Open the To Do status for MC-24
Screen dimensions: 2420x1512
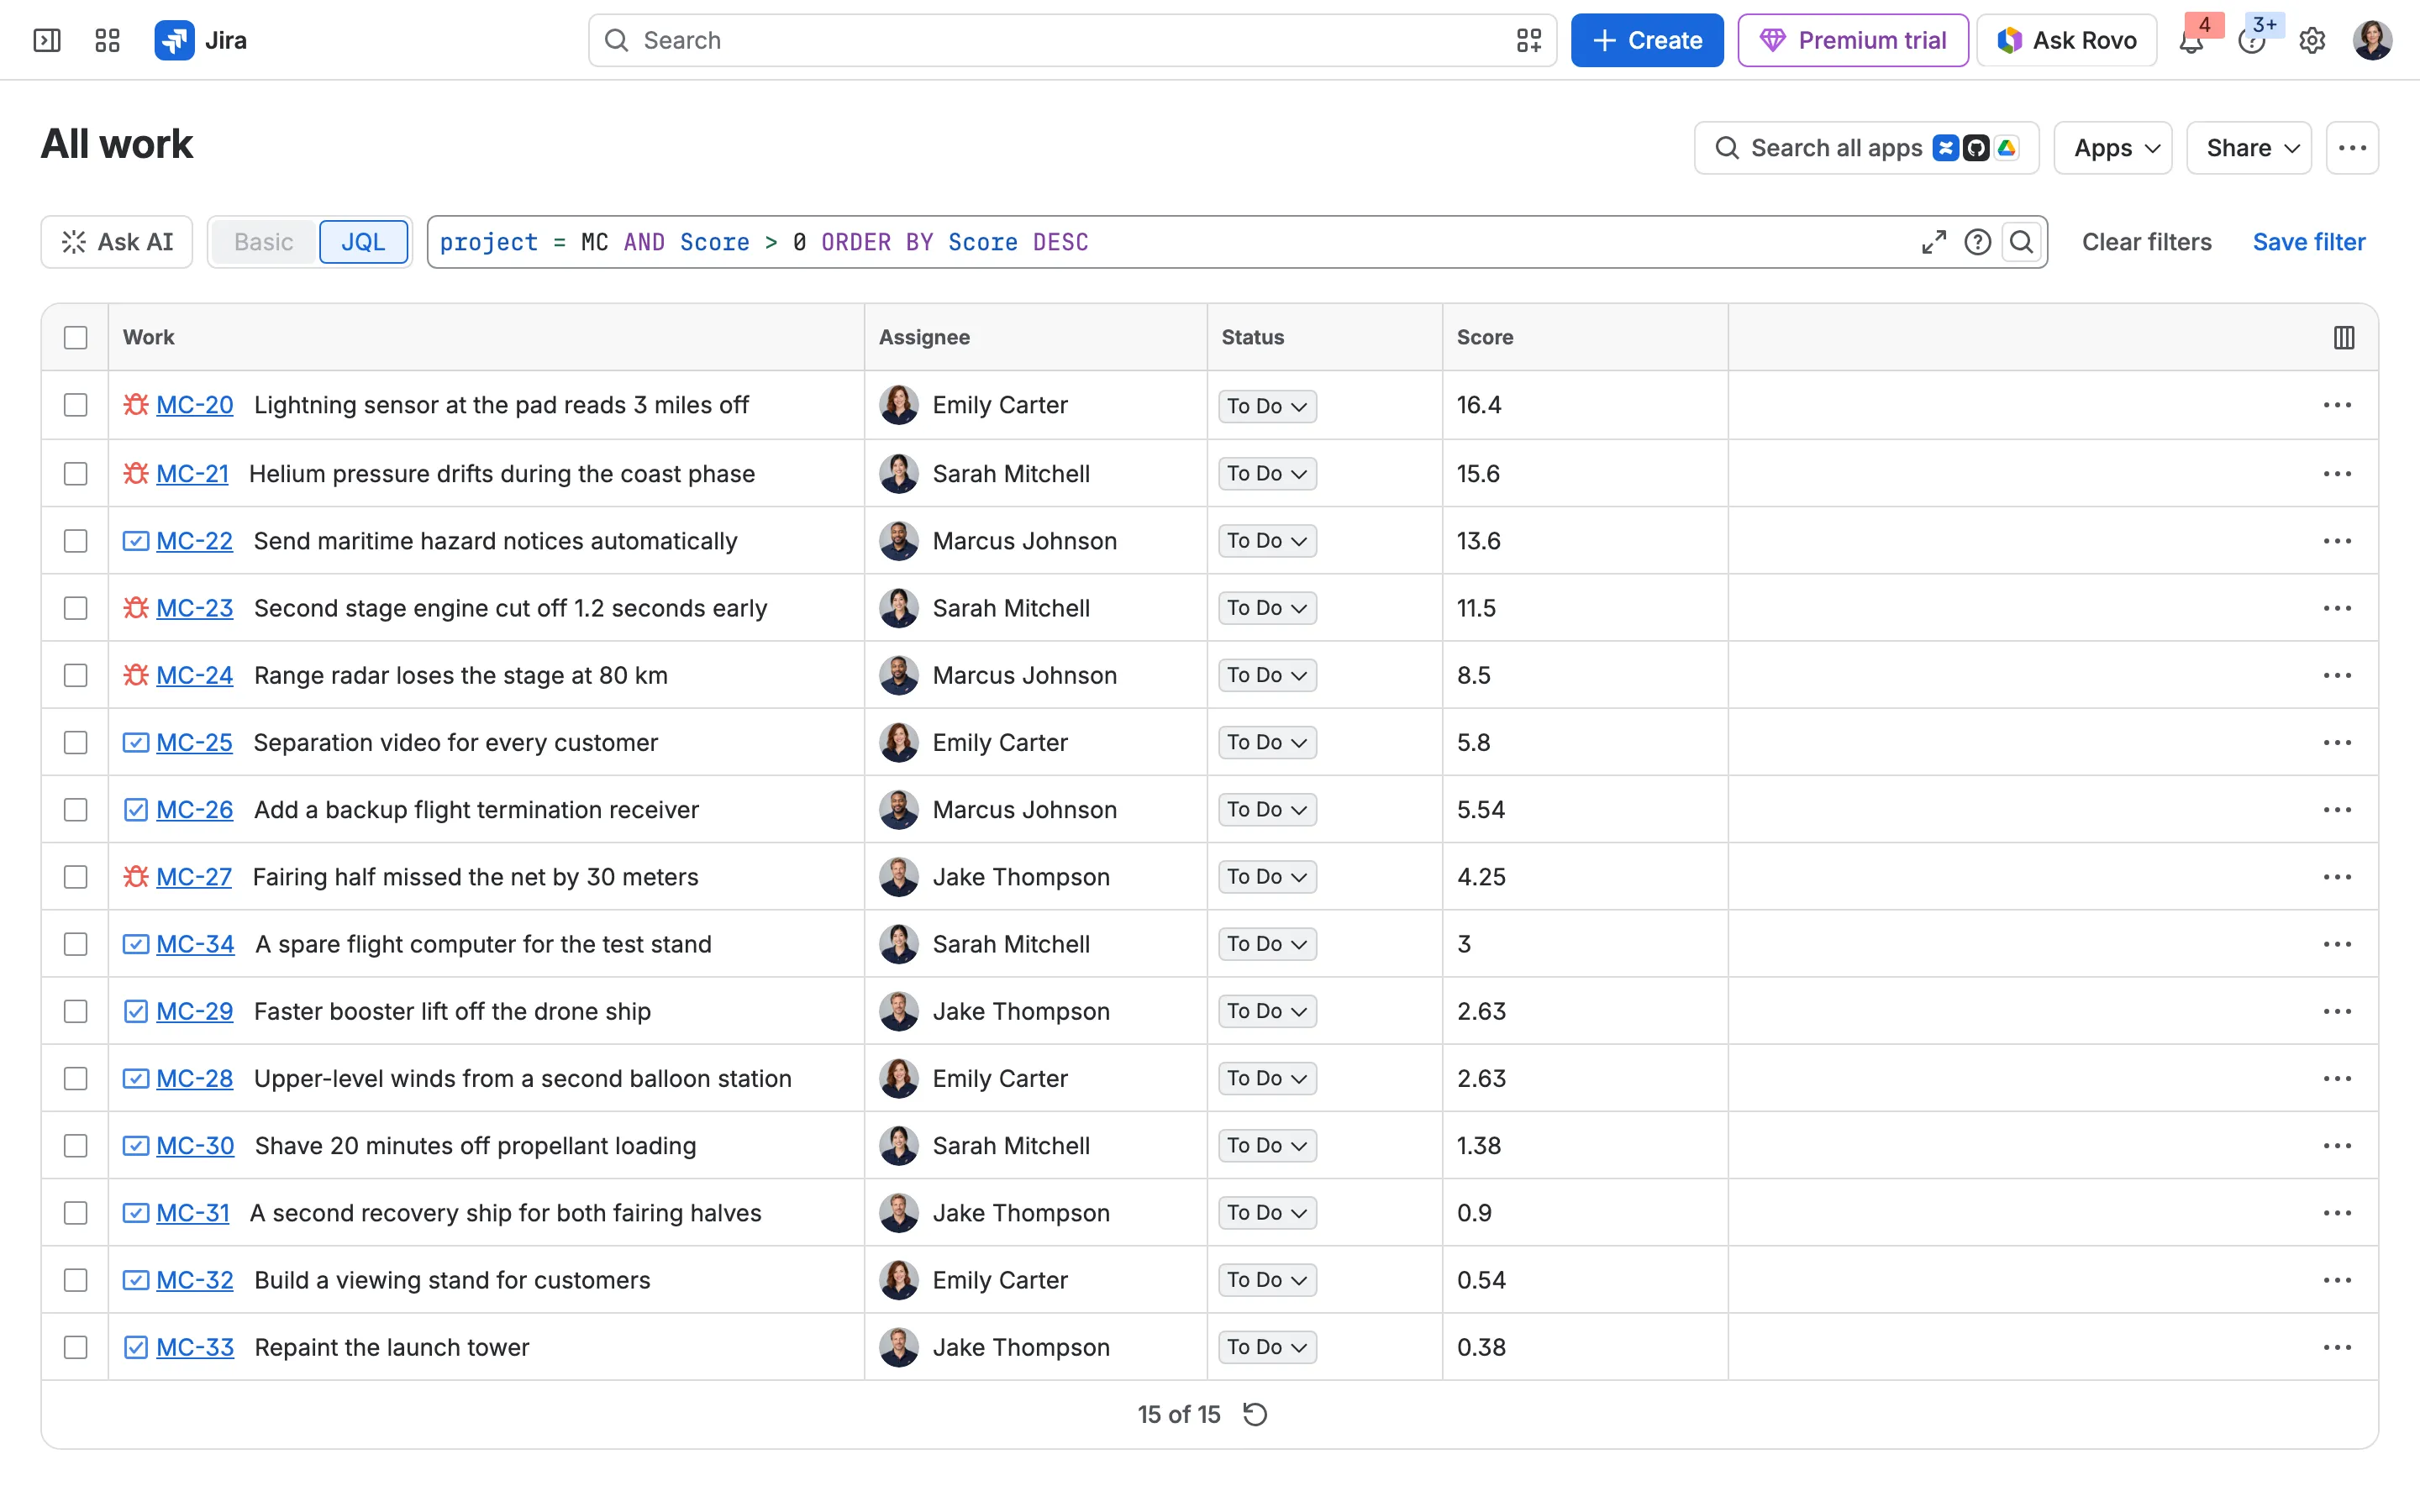click(1267, 675)
